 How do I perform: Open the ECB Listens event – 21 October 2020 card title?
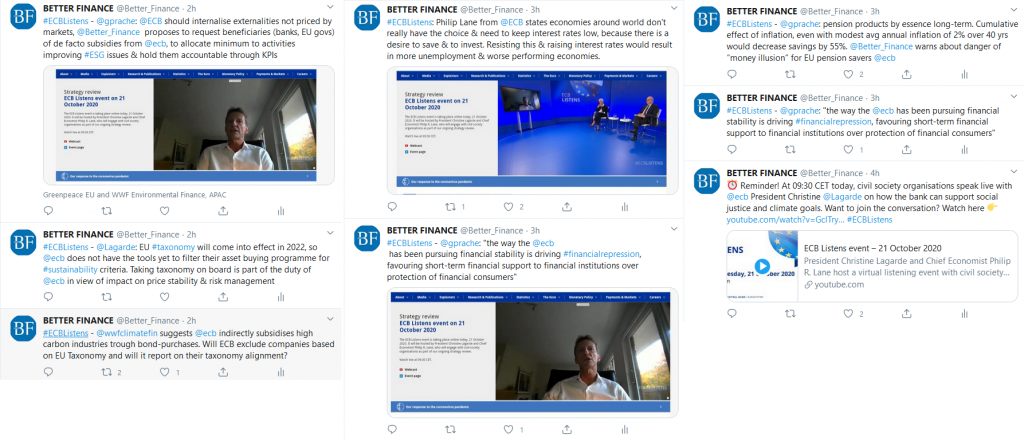point(872,248)
